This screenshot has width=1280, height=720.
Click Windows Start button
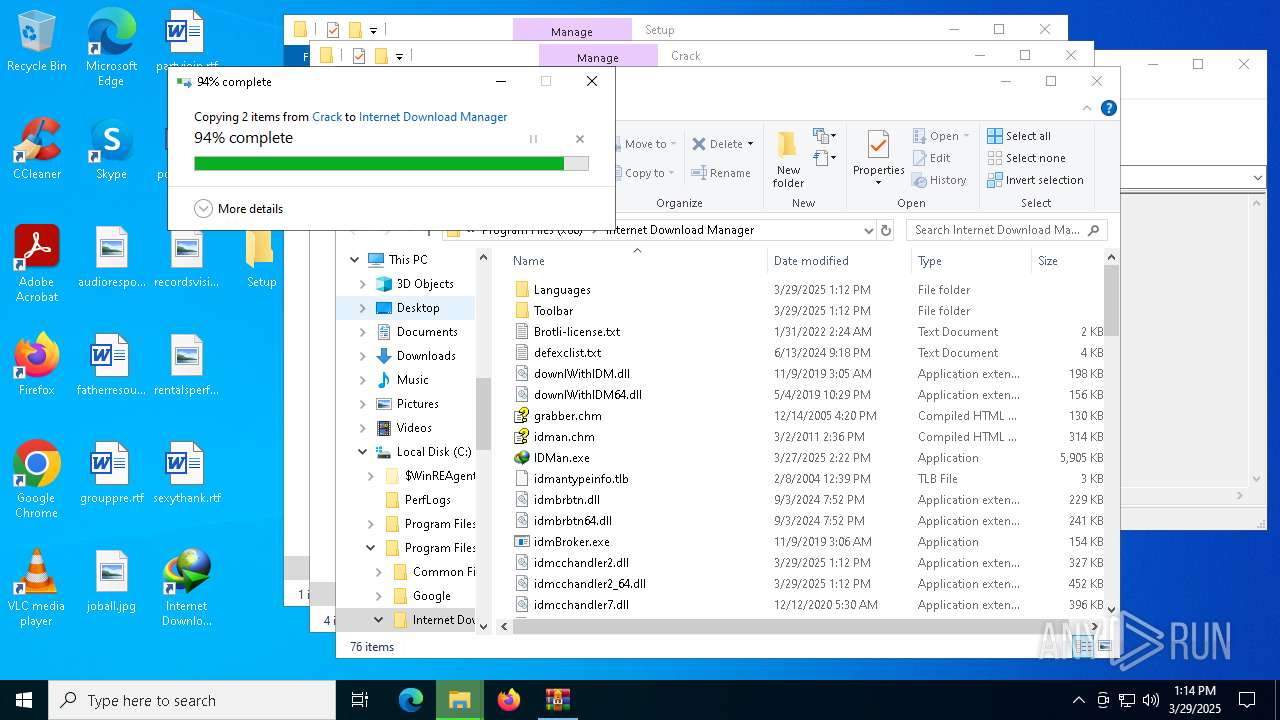(24, 700)
